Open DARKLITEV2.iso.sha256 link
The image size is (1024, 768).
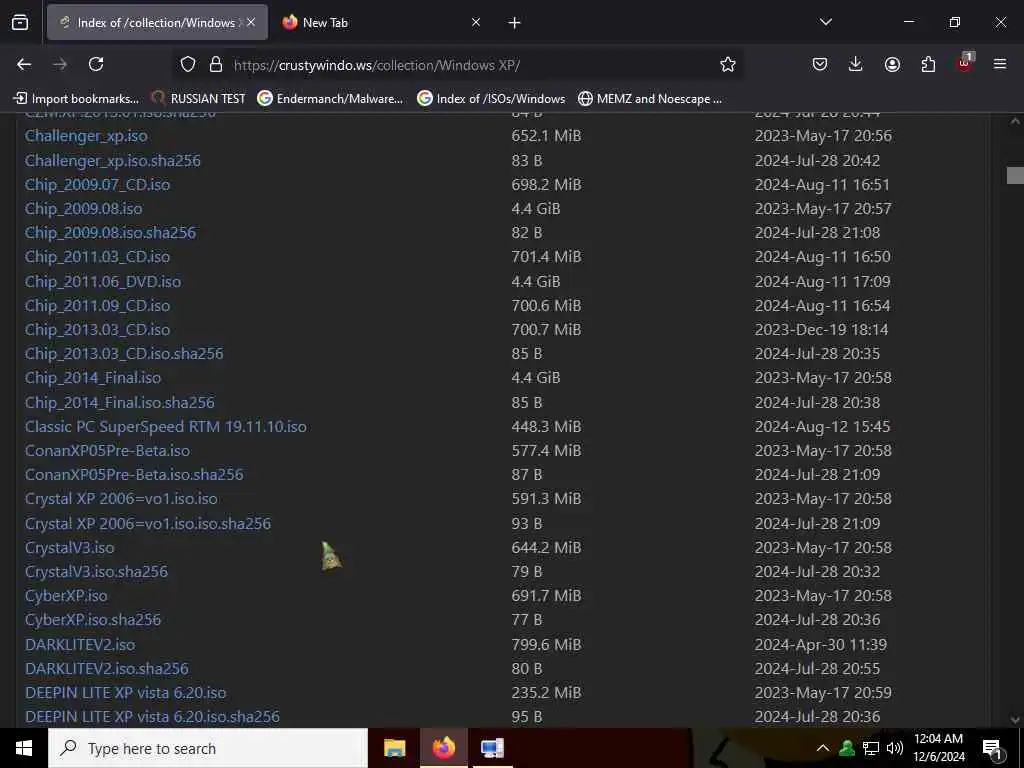[107, 669]
